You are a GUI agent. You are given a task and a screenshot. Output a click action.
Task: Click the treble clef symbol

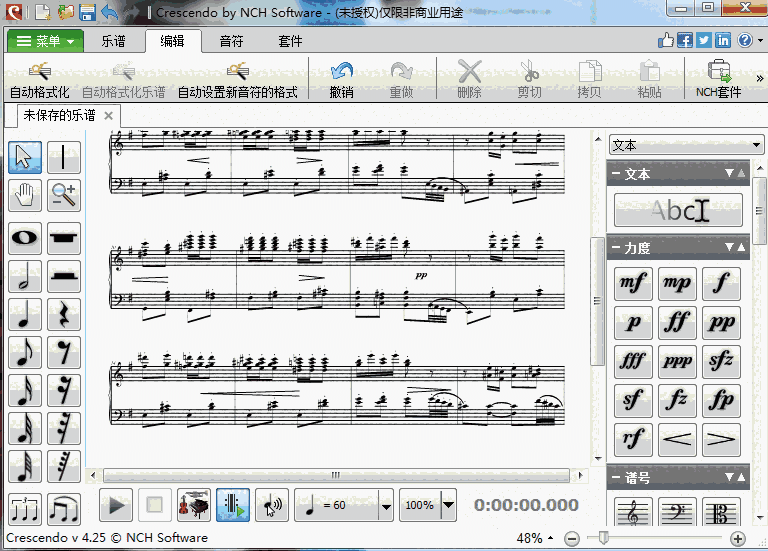point(634,514)
